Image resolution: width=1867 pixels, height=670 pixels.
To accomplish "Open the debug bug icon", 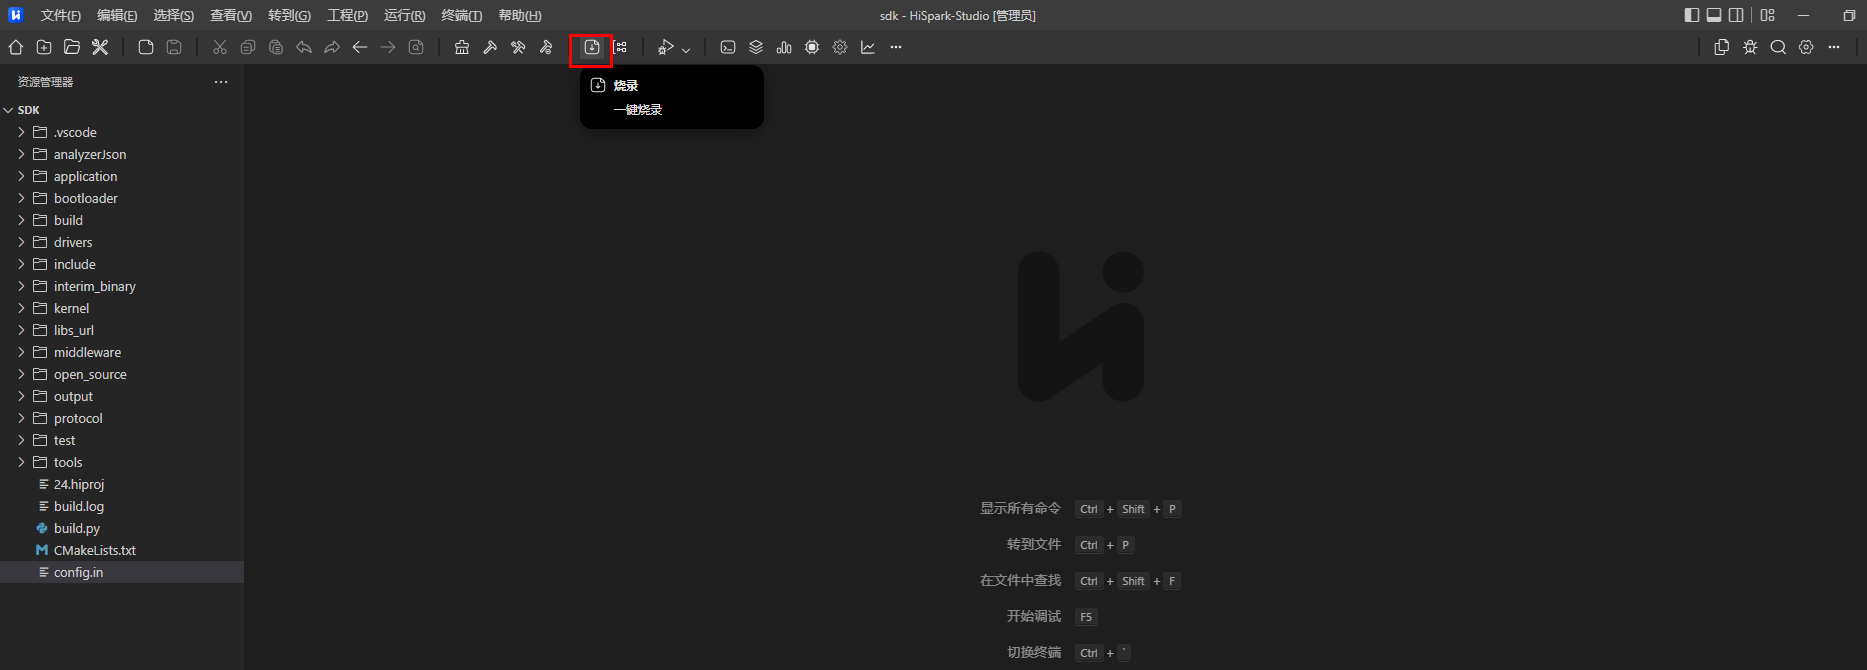I will [x=1750, y=47].
